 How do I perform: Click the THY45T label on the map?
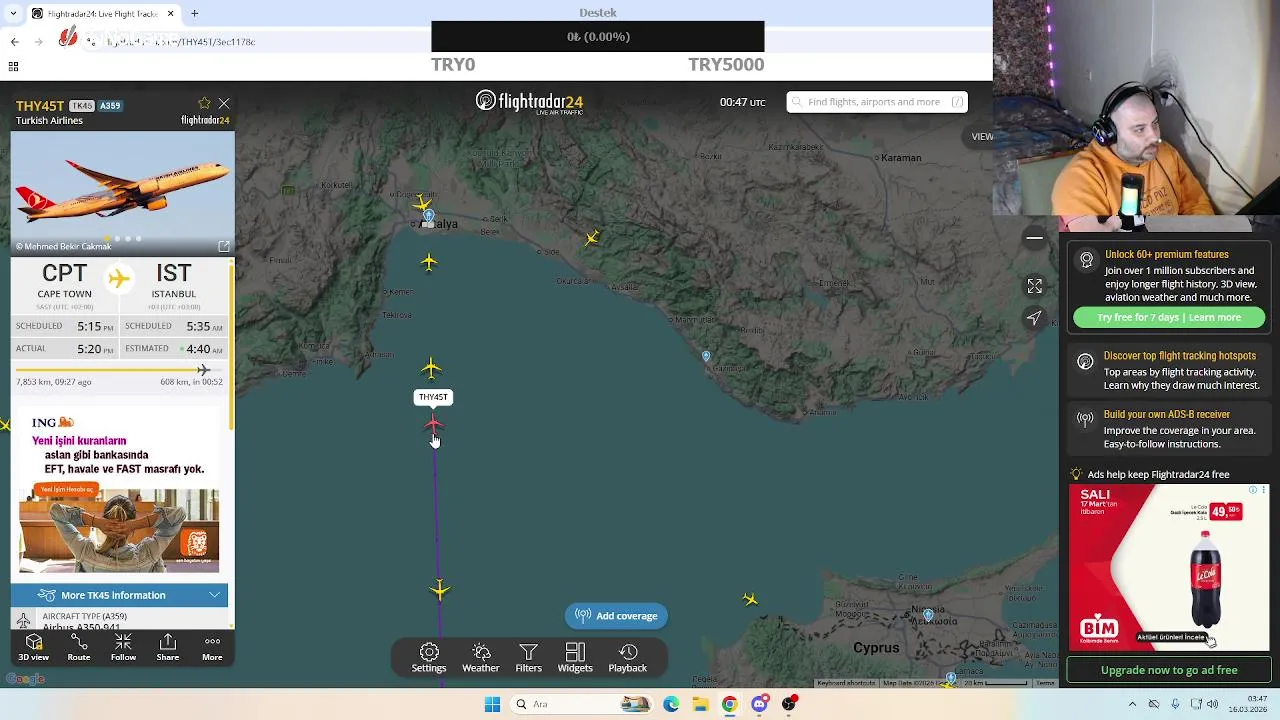tap(433, 397)
